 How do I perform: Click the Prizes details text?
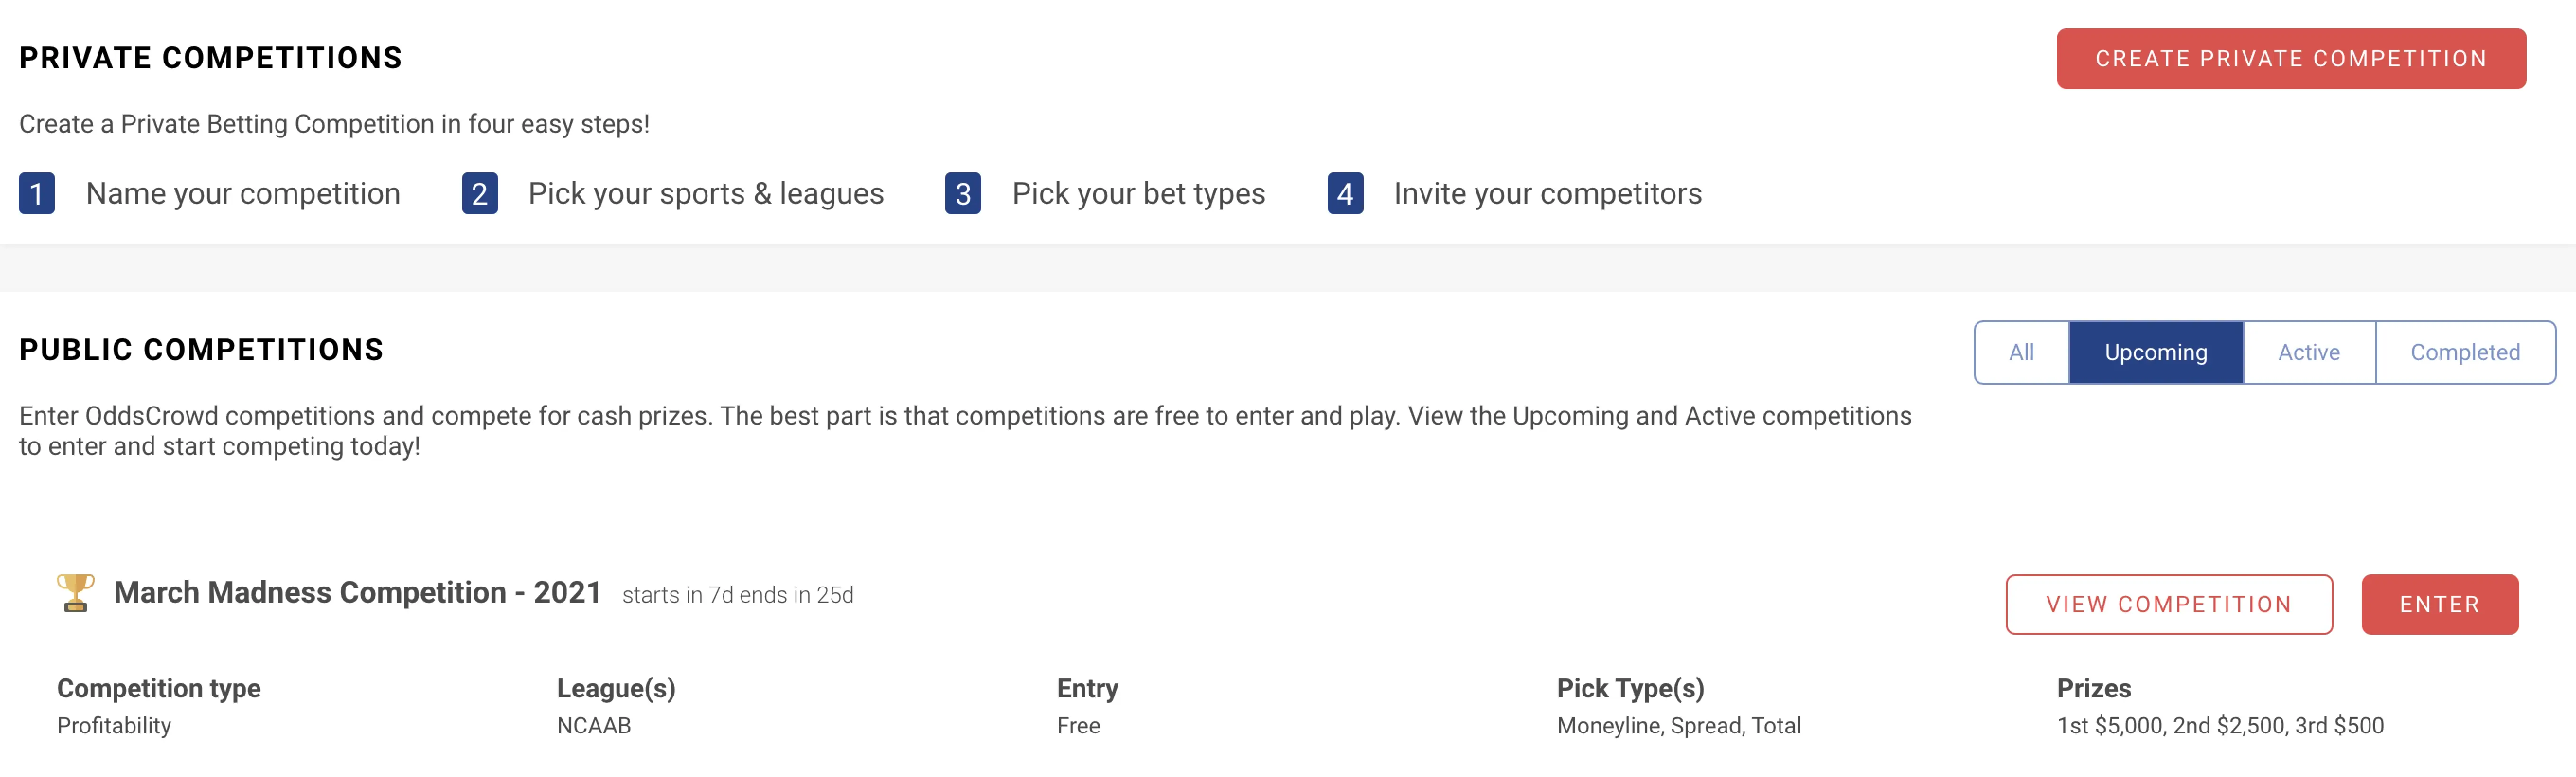click(x=2220, y=725)
